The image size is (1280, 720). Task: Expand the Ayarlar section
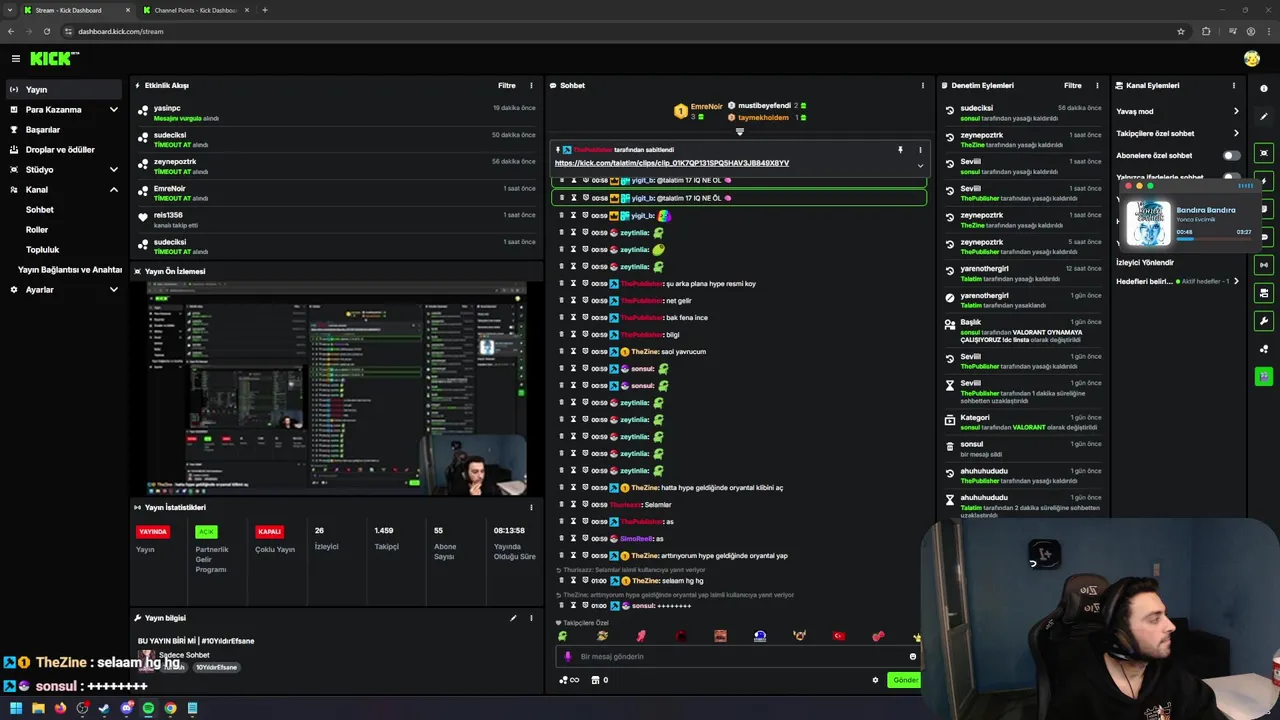64,289
